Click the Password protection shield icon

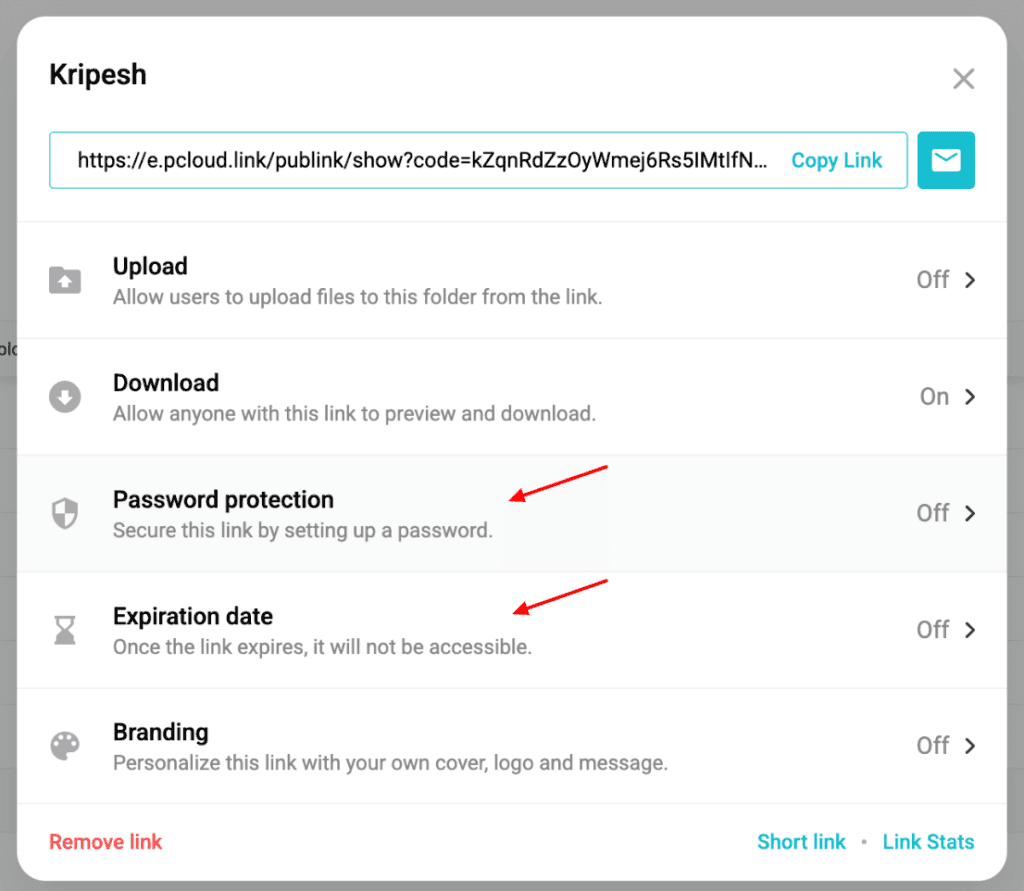(x=65, y=513)
